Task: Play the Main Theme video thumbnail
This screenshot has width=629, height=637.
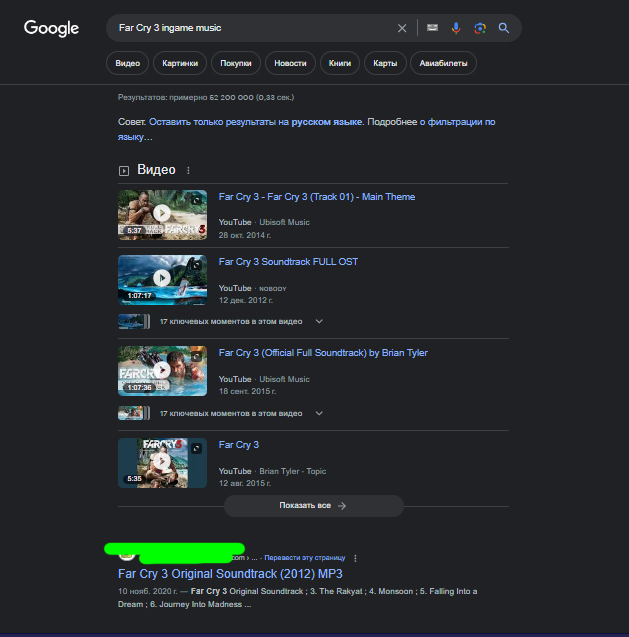Action: [x=162, y=214]
